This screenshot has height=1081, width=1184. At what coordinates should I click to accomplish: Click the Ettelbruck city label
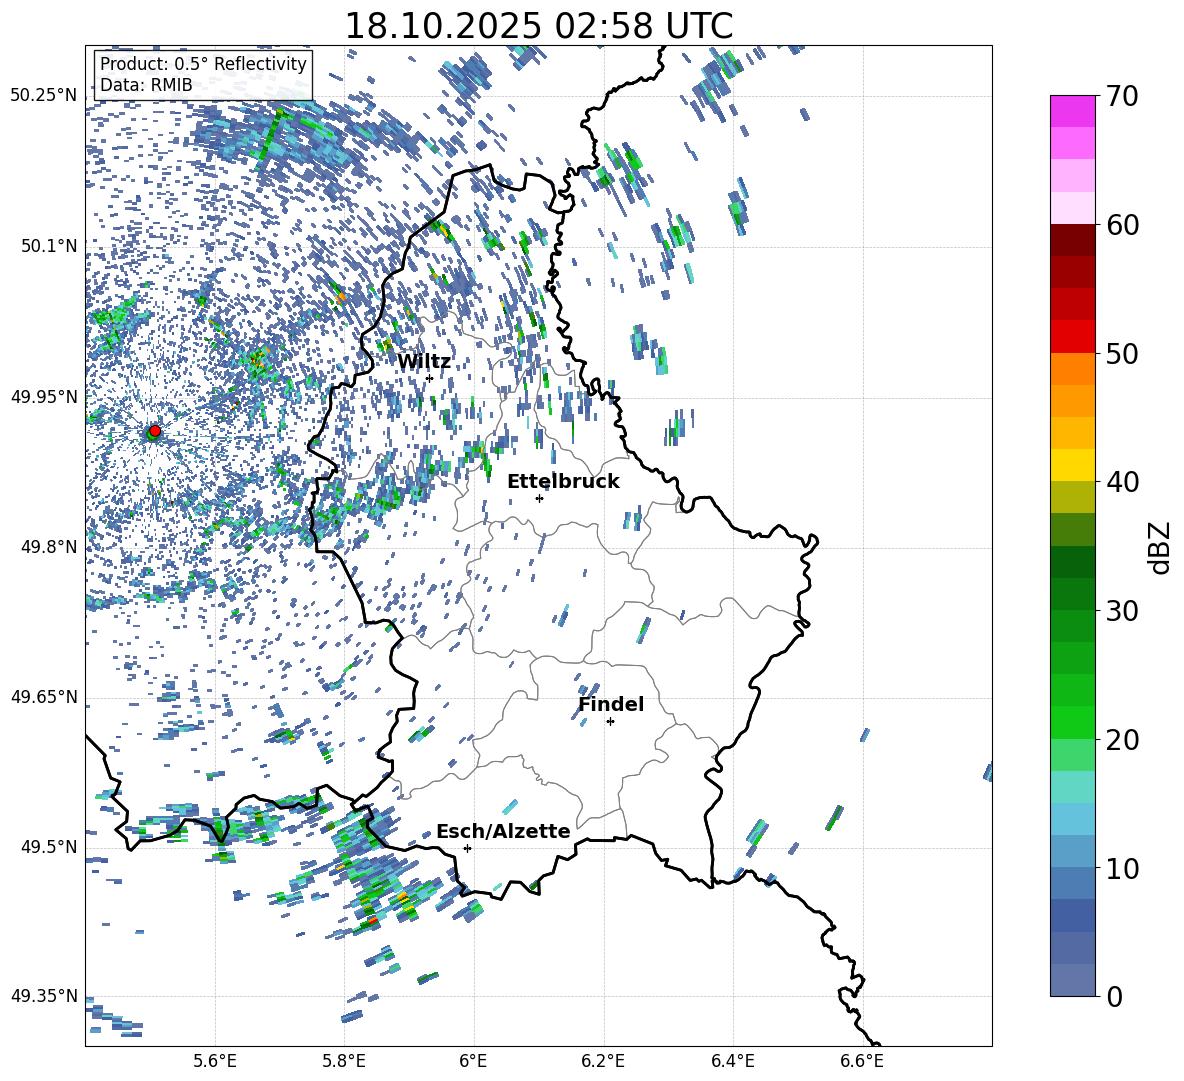point(563,482)
